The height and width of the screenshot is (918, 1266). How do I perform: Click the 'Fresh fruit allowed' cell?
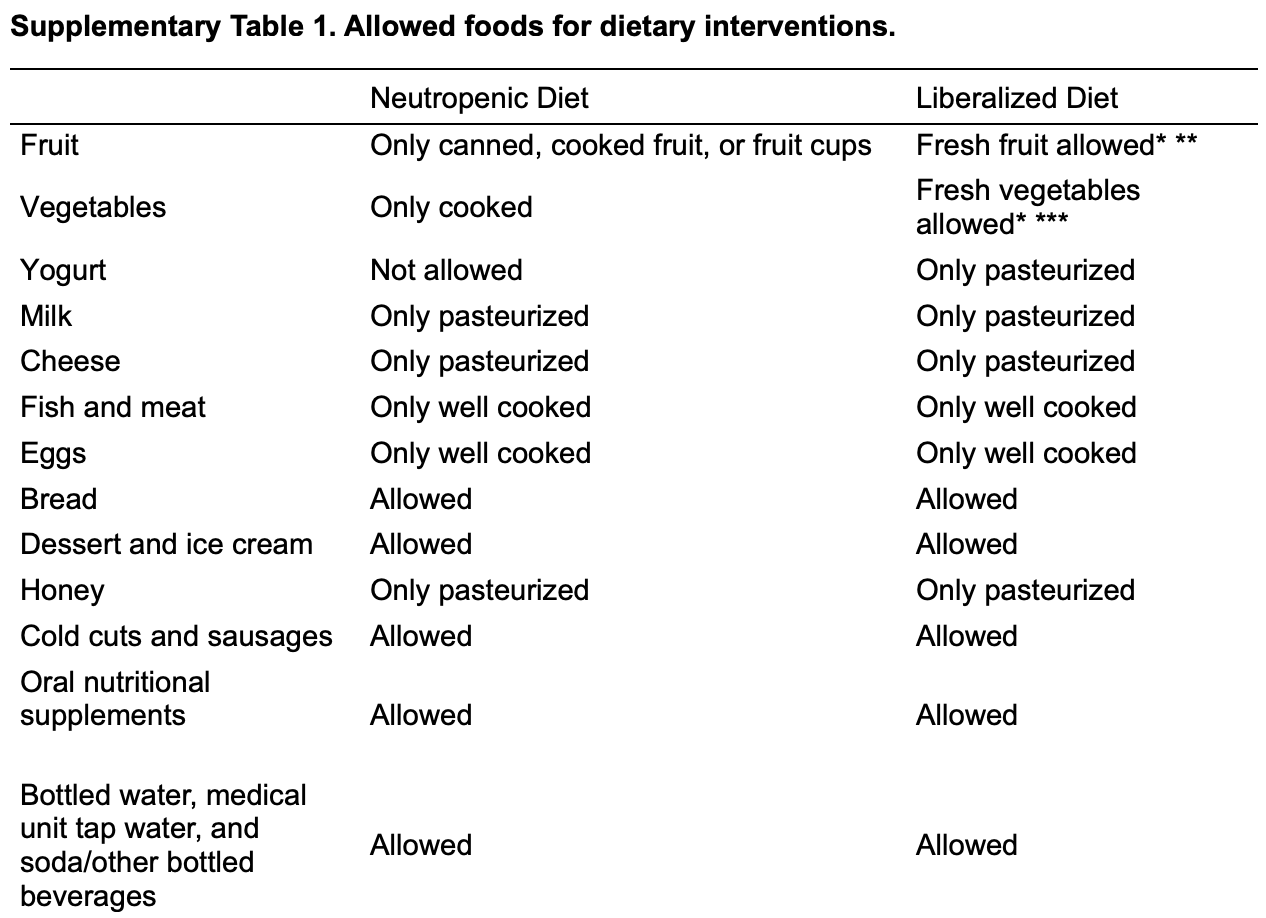[1055, 146]
